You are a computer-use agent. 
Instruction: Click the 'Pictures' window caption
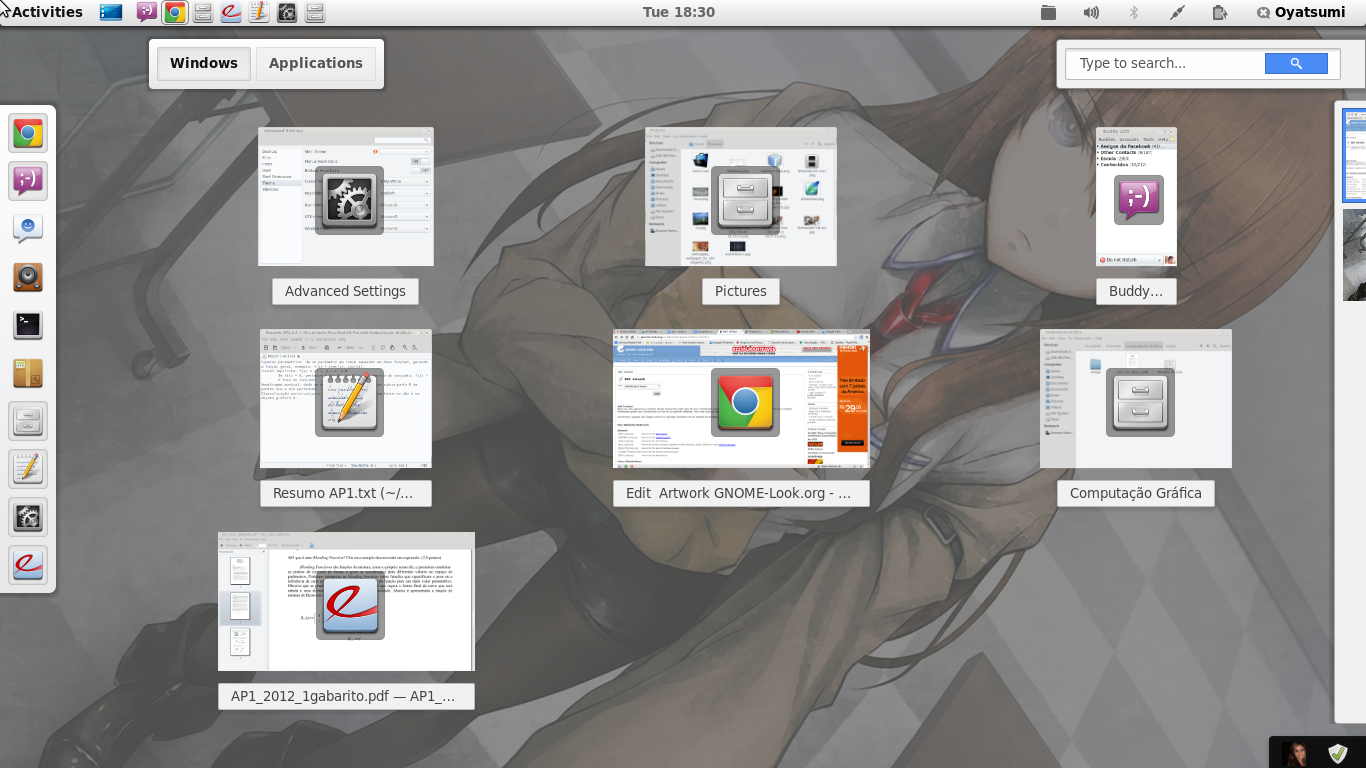click(x=741, y=291)
